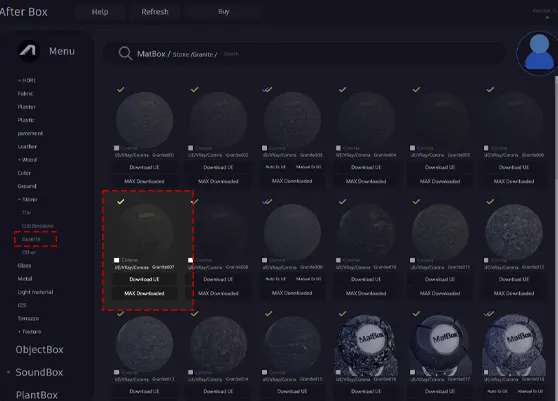Click the green checkmark above Granite001

[121, 89]
